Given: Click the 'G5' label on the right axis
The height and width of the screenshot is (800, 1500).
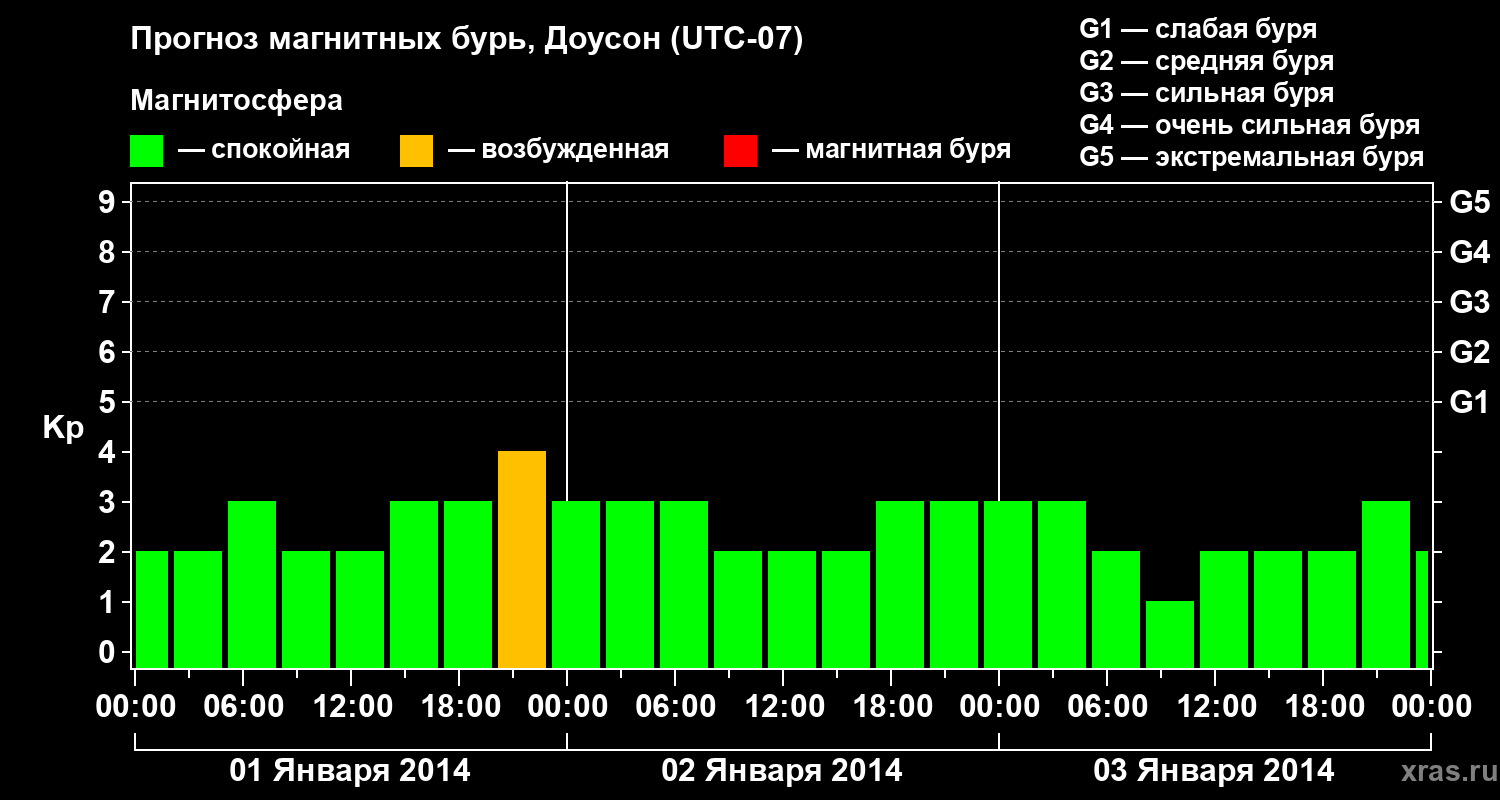Looking at the screenshot, I should tap(1469, 202).
